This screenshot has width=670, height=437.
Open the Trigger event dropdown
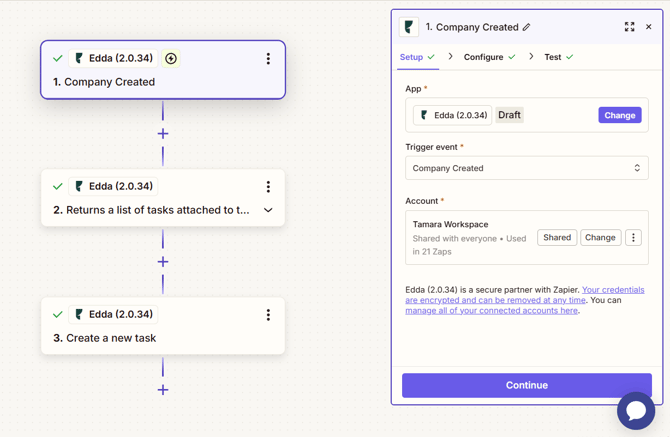[526, 168]
